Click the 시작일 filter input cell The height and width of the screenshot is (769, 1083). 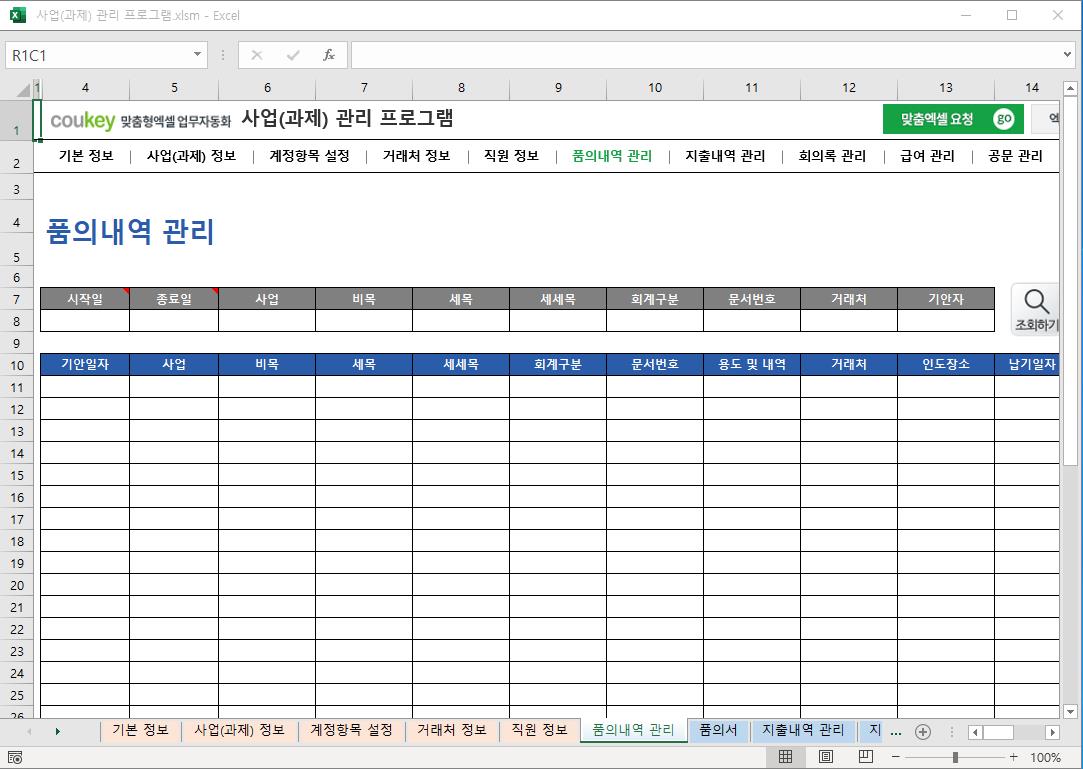85,321
